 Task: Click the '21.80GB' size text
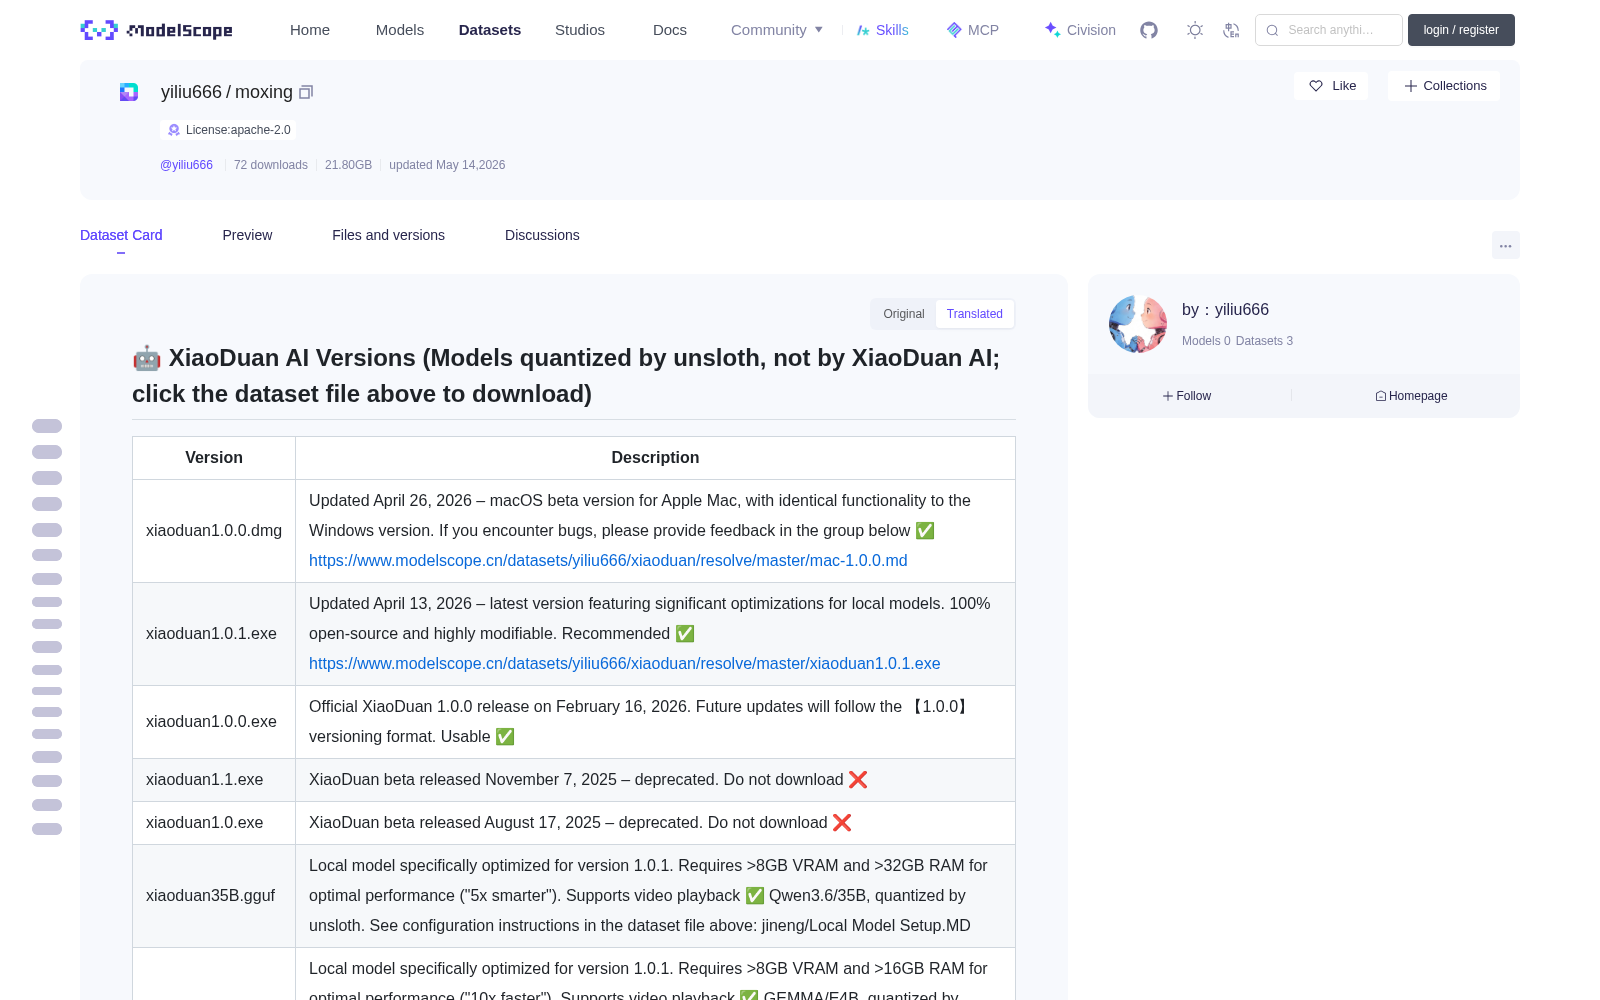(x=348, y=165)
